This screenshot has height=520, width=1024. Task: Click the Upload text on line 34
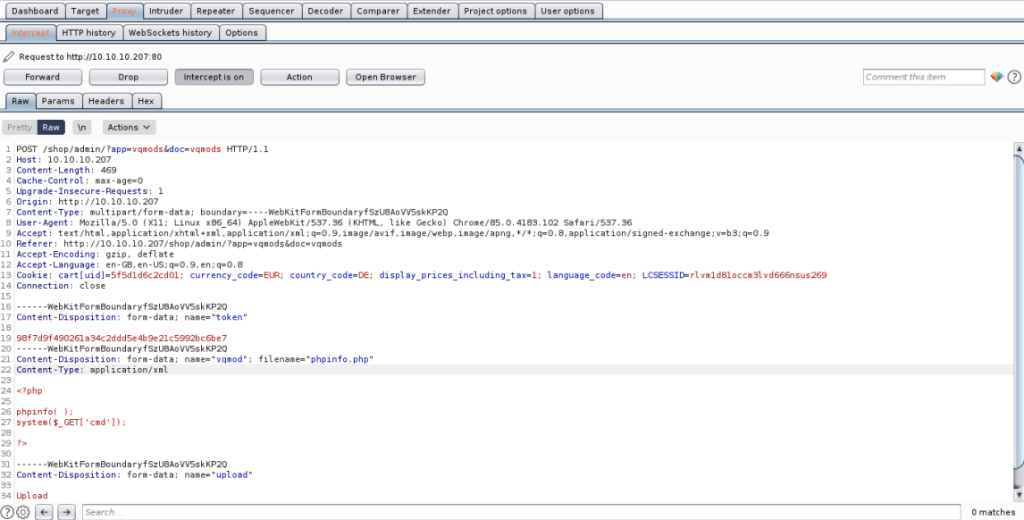click(x=32, y=496)
